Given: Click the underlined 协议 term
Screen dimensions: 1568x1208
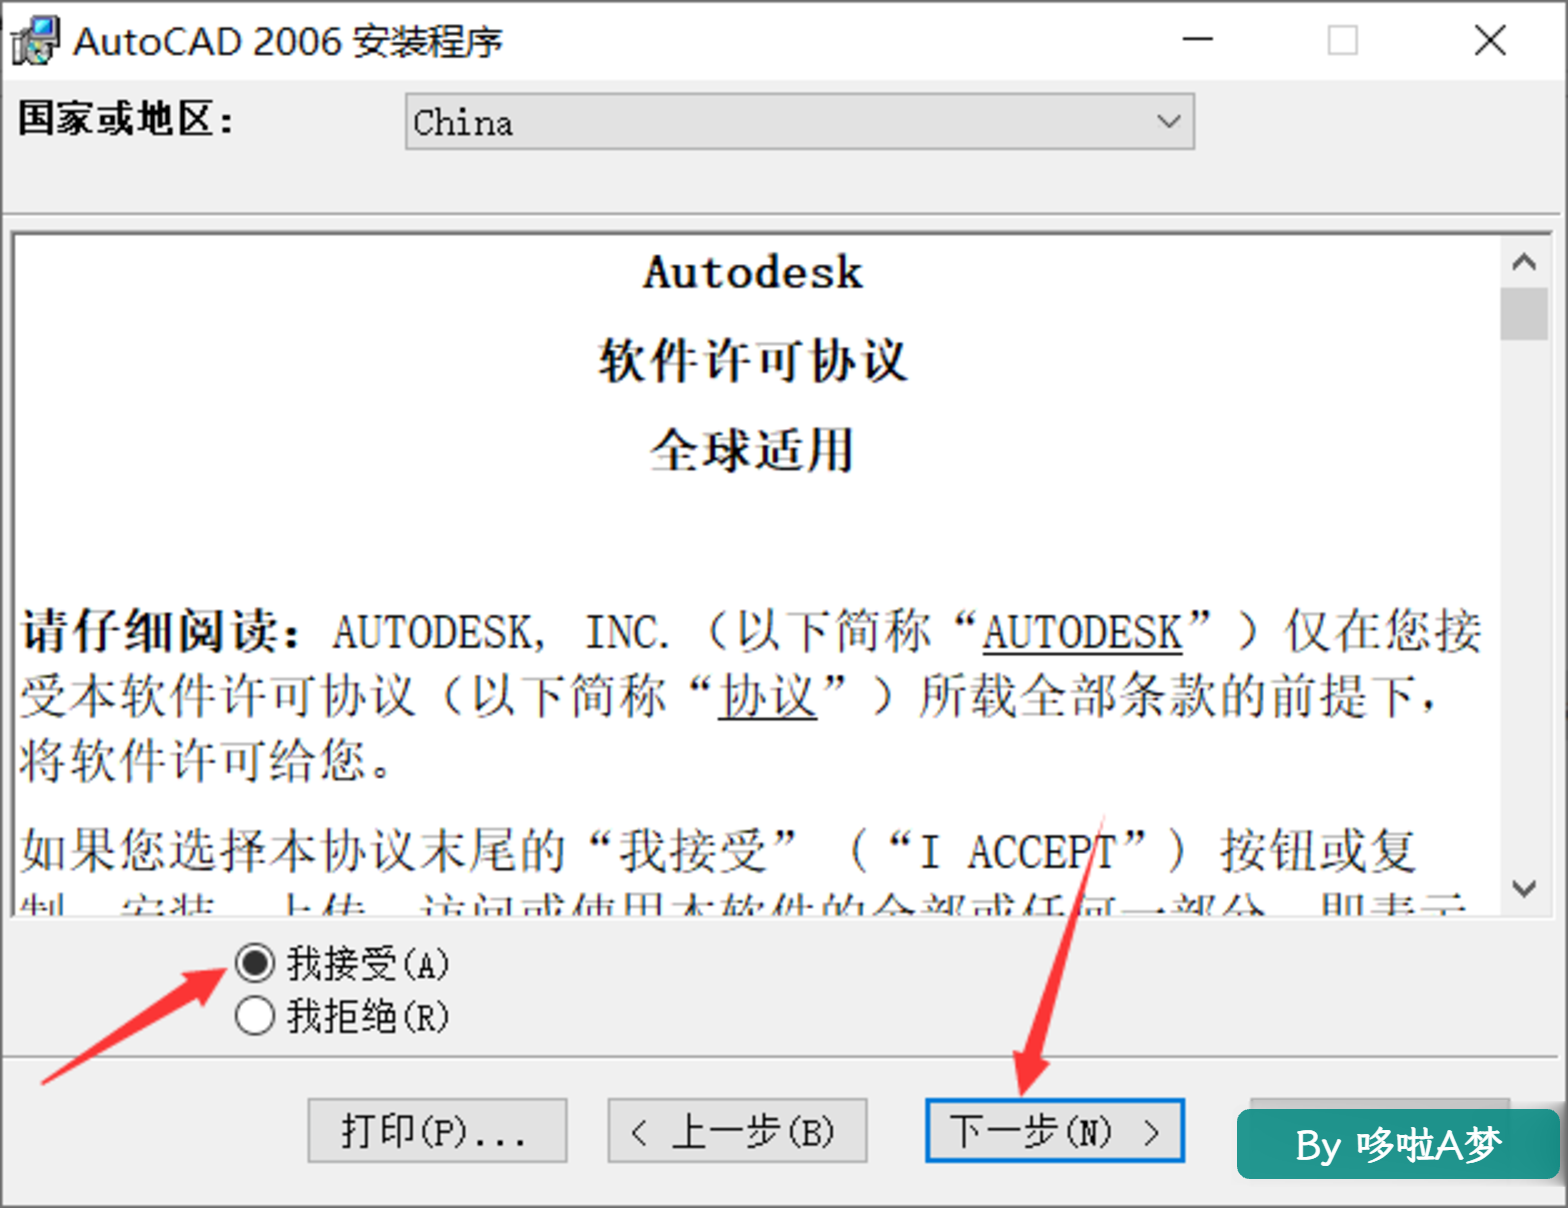Looking at the screenshot, I should point(767,696).
